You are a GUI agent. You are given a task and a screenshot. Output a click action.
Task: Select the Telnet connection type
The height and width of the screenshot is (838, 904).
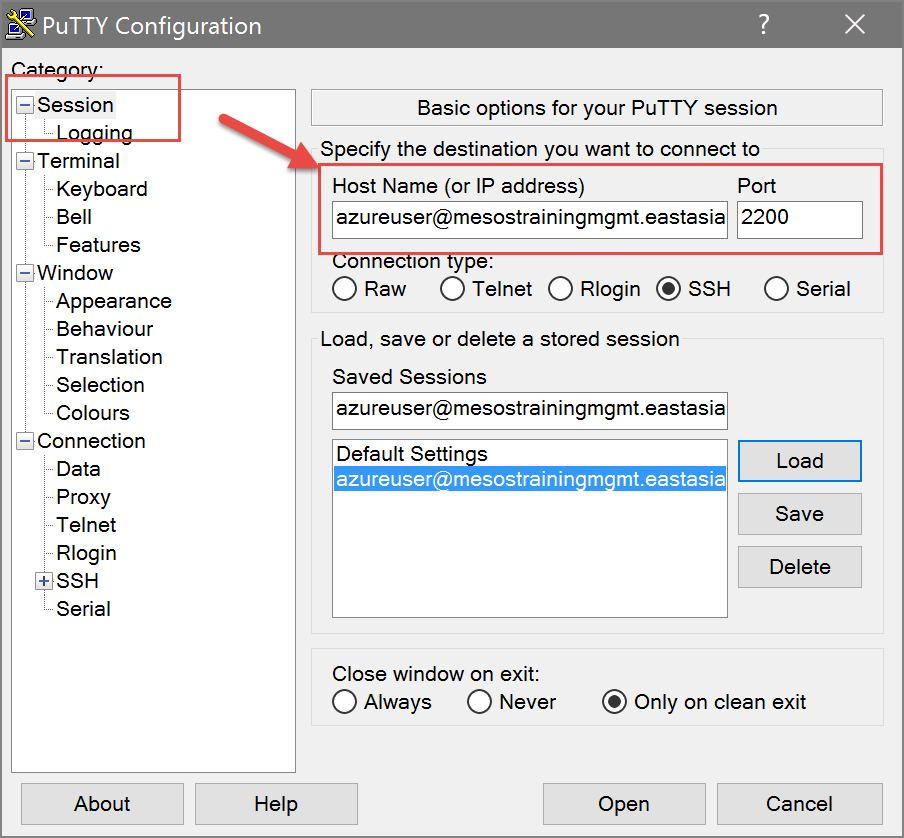tap(452, 289)
